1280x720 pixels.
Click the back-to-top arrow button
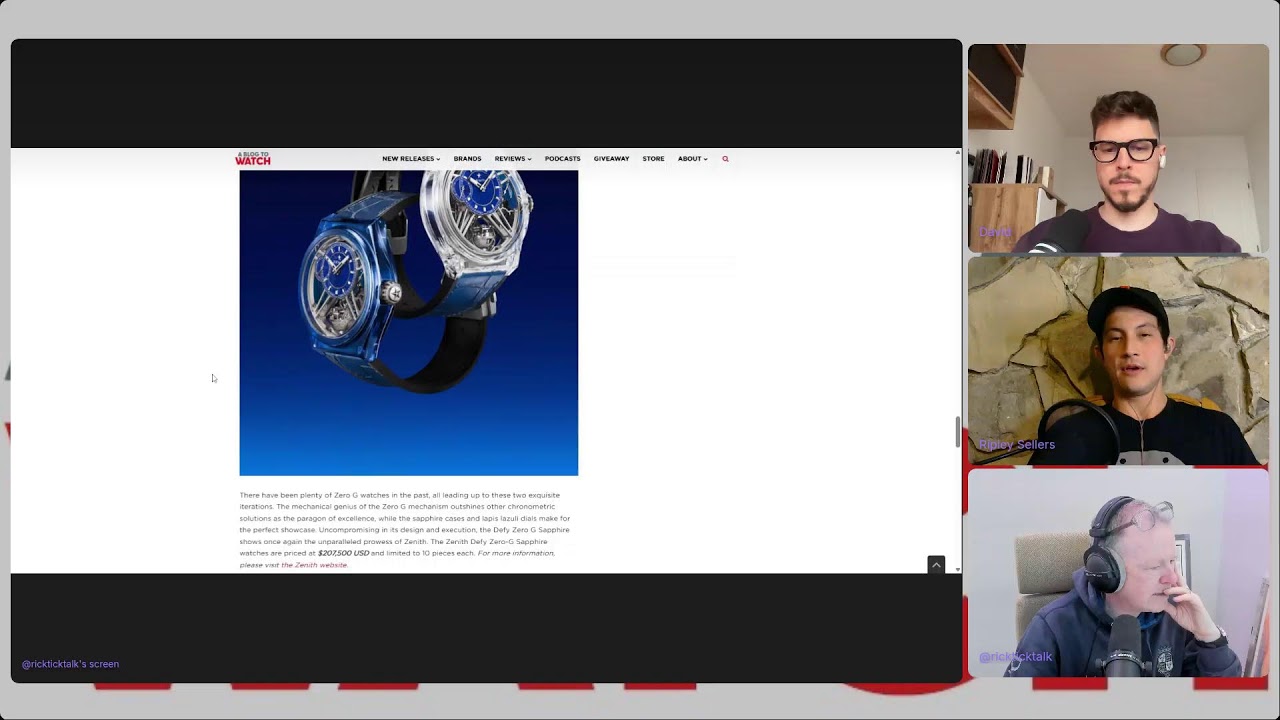coord(936,565)
